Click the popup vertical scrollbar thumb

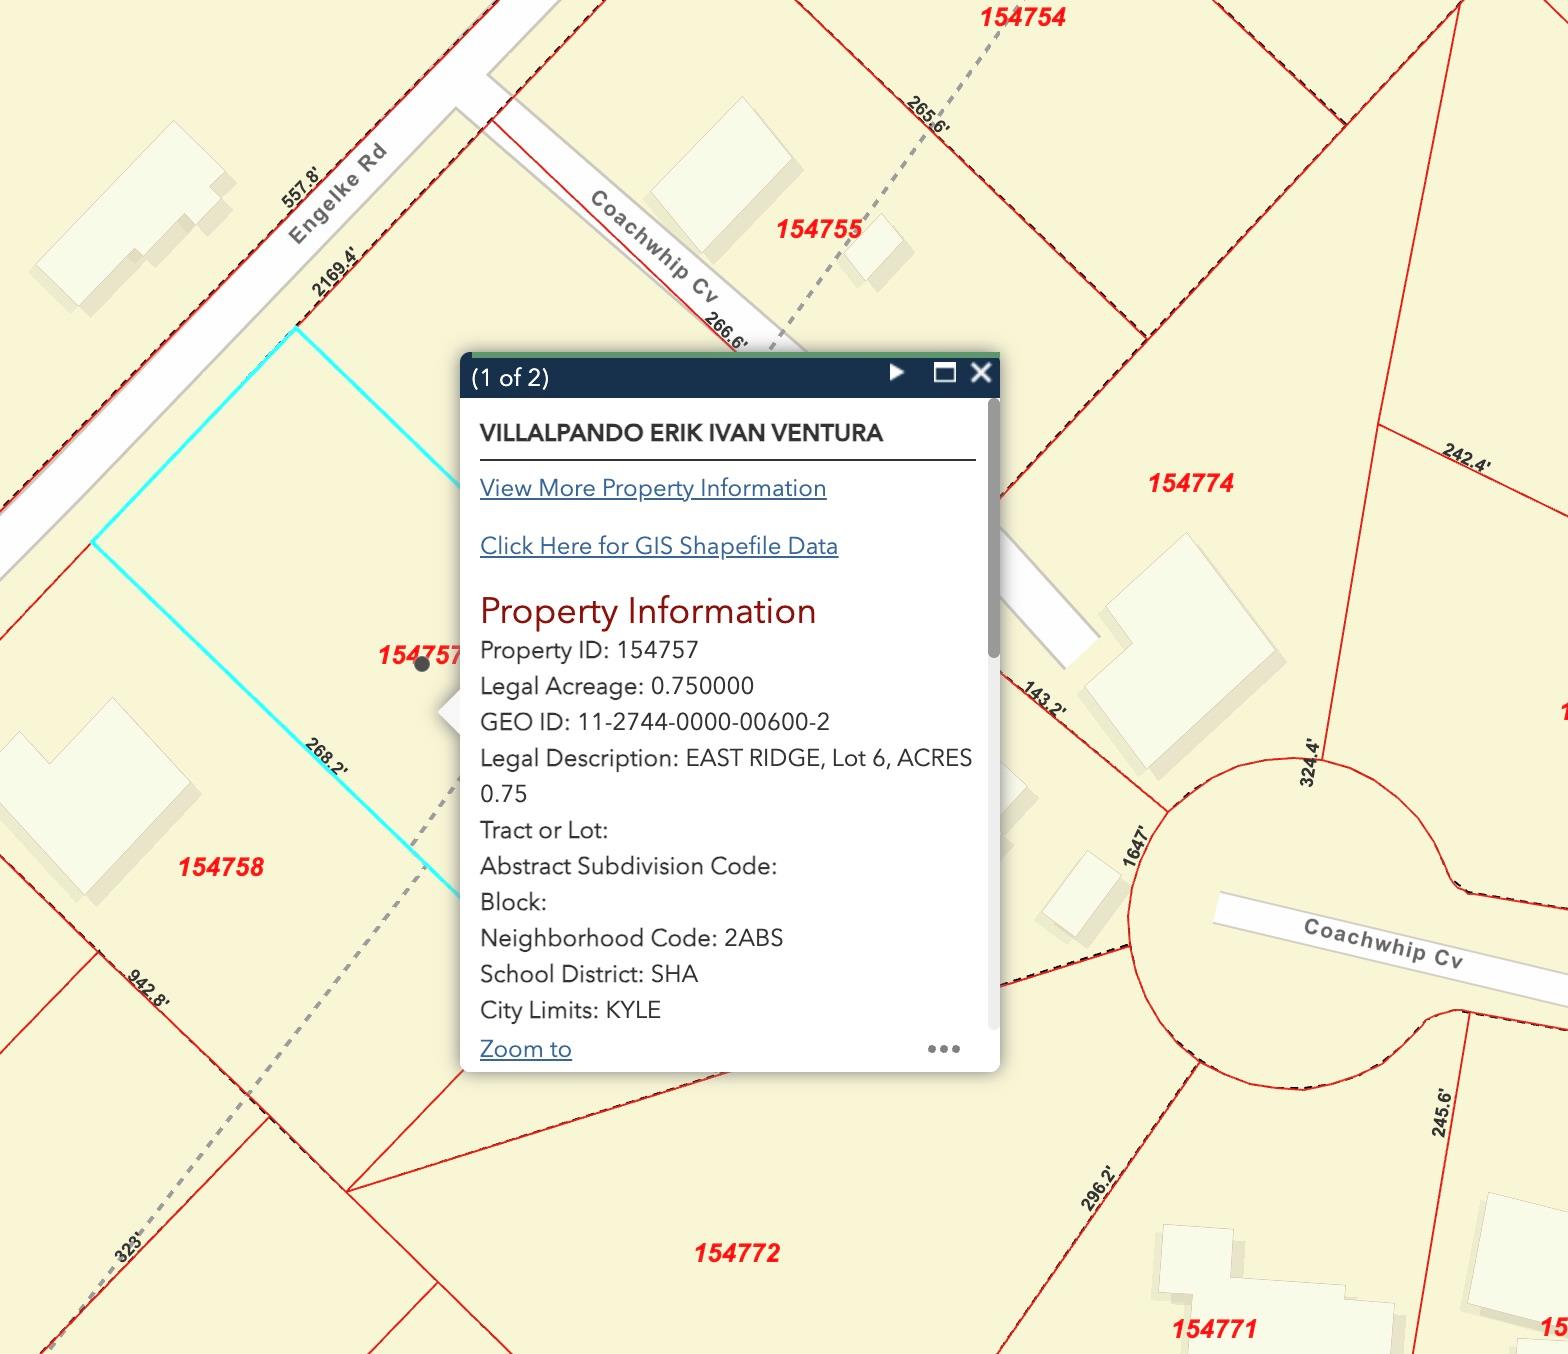993,530
